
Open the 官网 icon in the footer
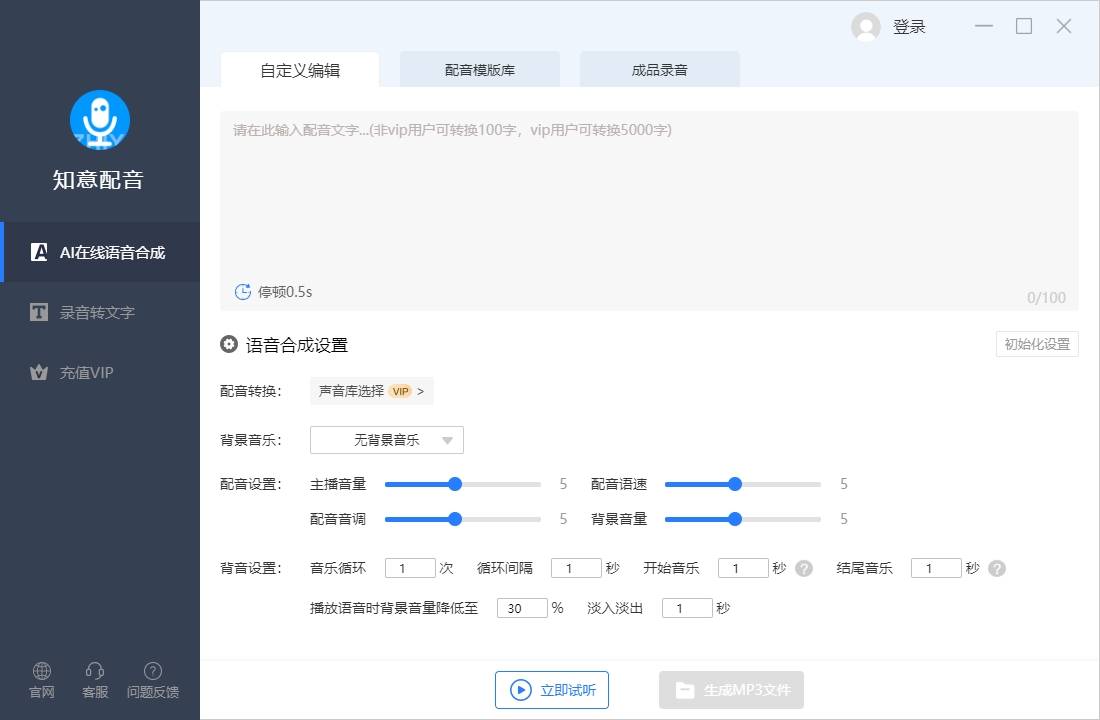coord(41,678)
